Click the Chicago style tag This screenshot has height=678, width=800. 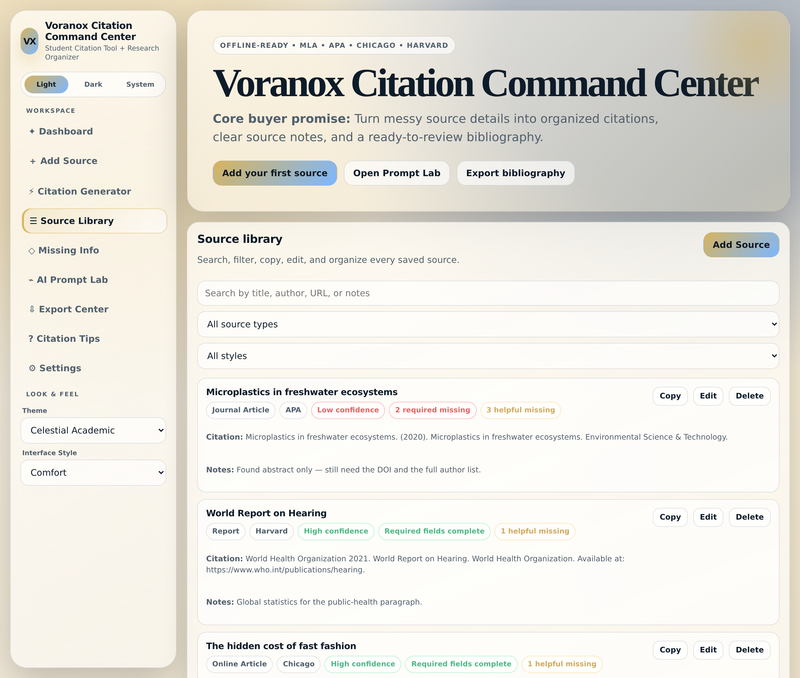(x=298, y=664)
